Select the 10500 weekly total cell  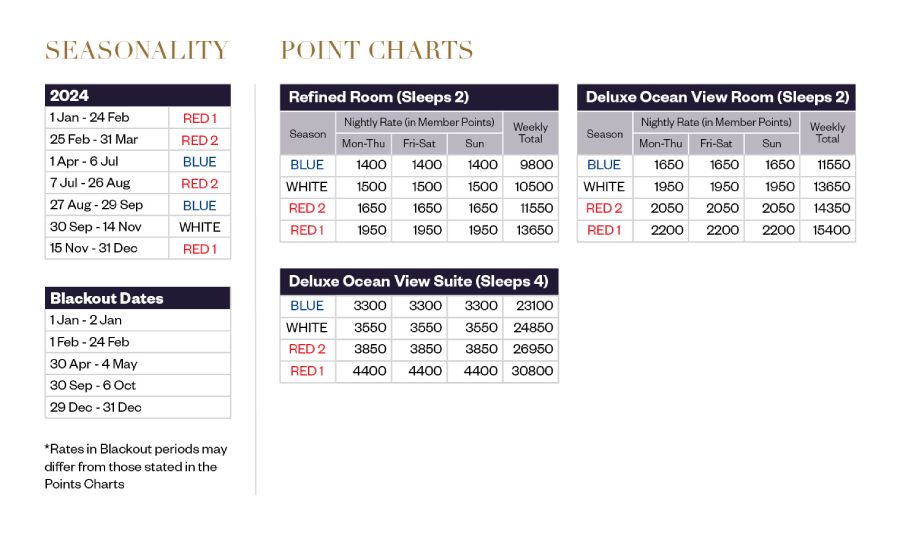530,187
